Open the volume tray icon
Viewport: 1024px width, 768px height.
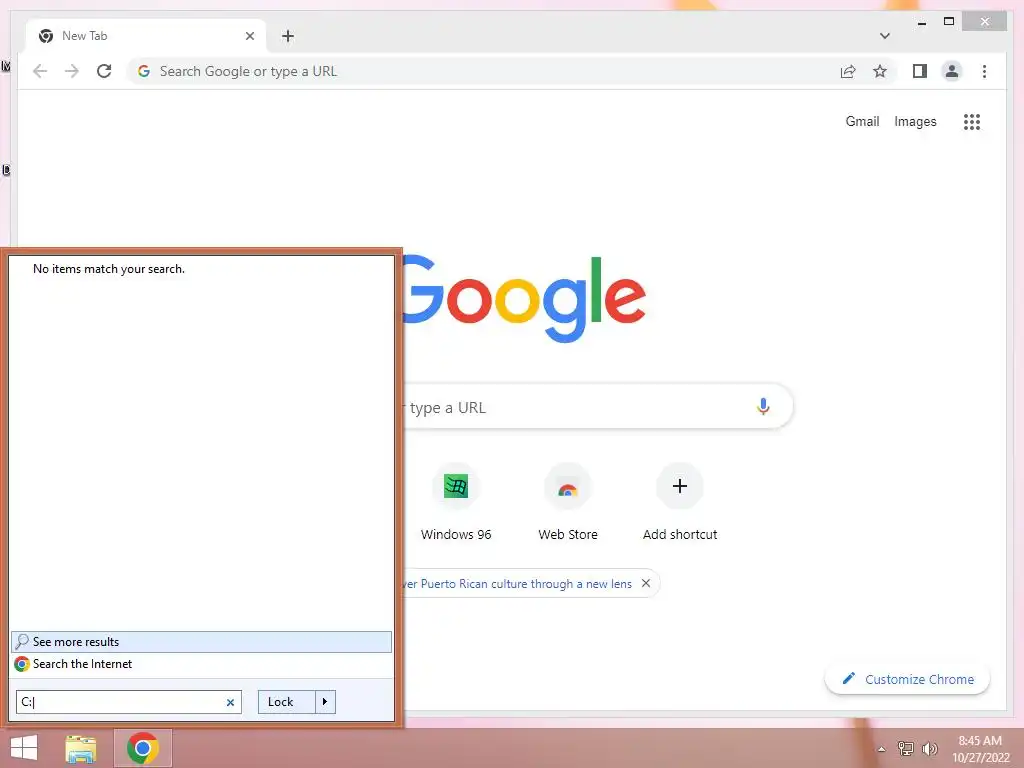tap(929, 748)
